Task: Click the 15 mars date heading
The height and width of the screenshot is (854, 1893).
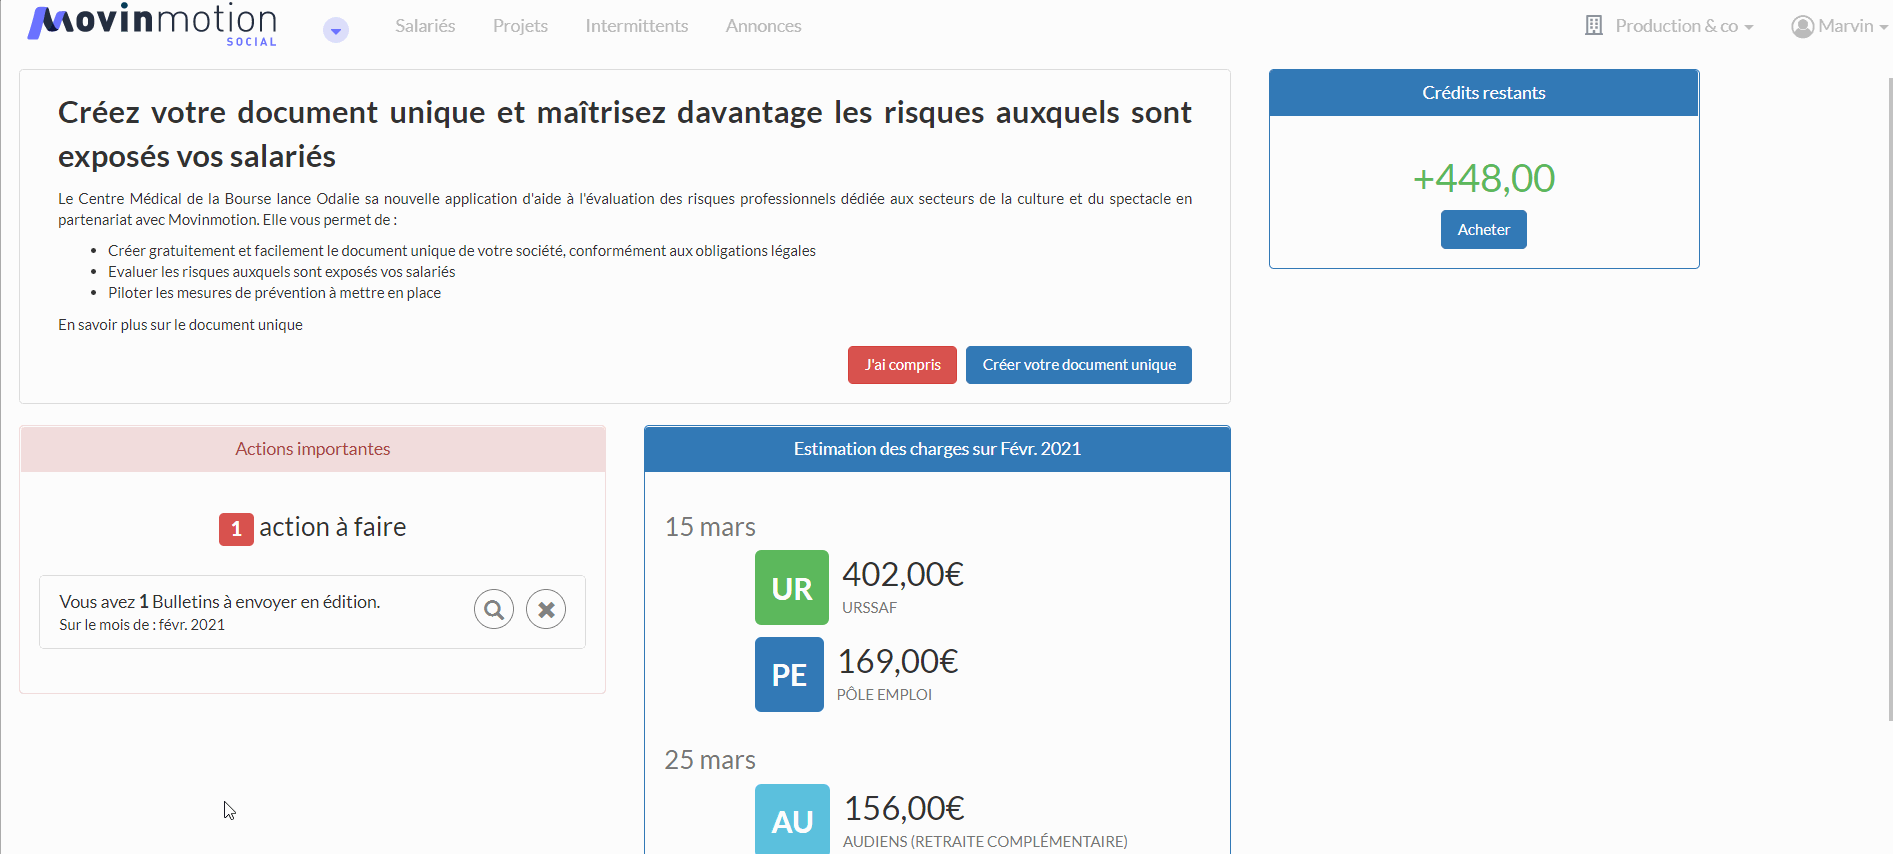Action: coord(710,527)
